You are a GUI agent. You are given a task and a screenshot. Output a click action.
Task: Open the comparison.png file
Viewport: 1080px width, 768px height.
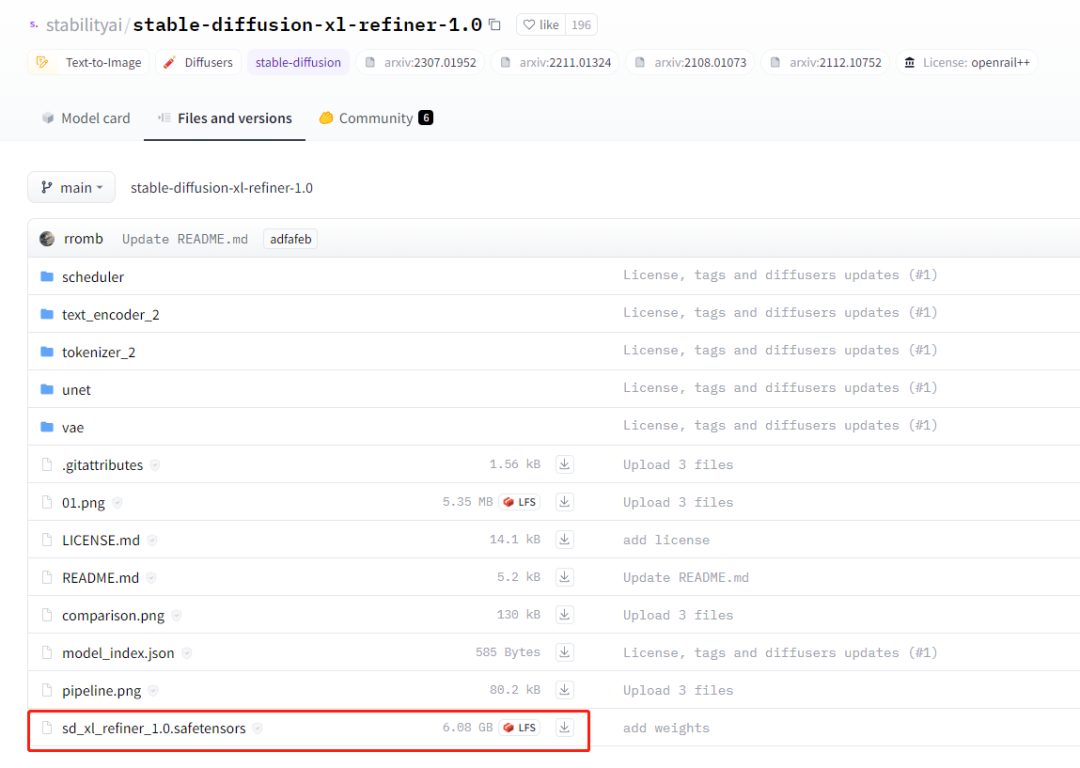pyautogui.click(x=113, y=615)
